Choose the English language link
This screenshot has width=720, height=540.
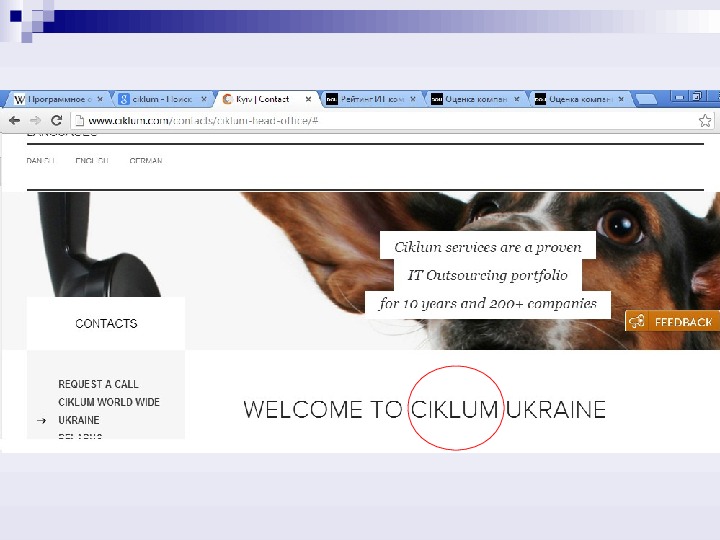pos(92,161)
